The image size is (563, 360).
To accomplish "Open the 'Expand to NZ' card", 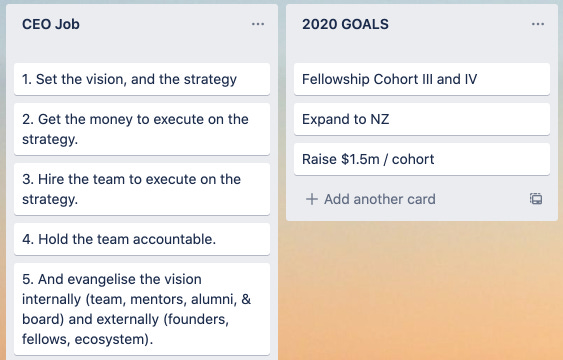I will (422, 119).
